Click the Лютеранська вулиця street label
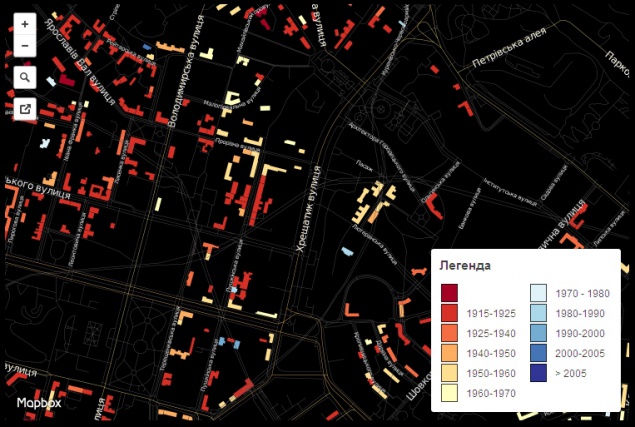This screenshot has width=635, height=427. pos(374,243)
